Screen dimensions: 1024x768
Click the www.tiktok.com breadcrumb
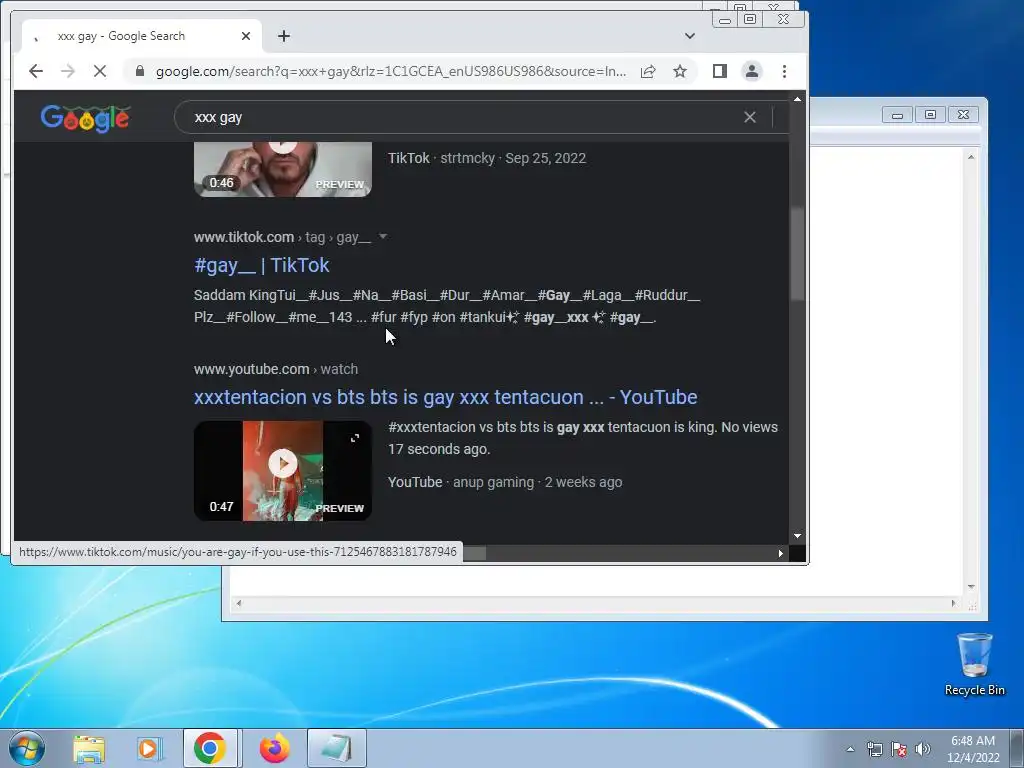[x=244, y=237]
